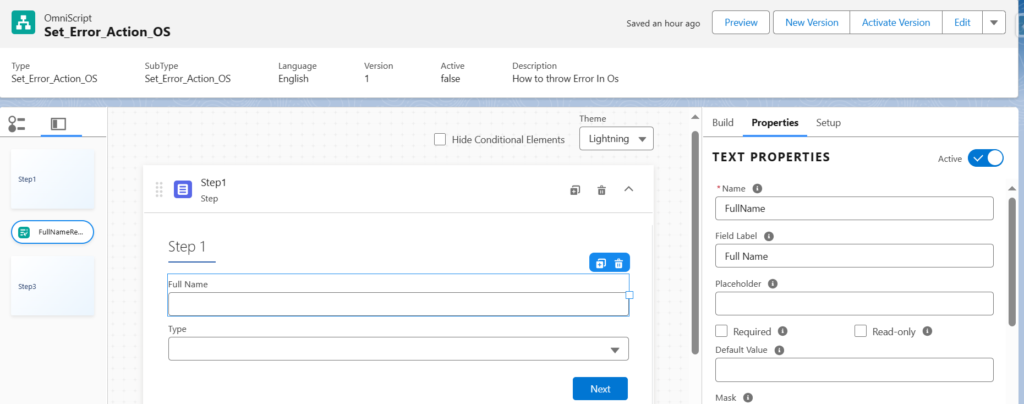Click the Full Name field's square selection handle
The image size is (1024, 404).
point(630,295)
